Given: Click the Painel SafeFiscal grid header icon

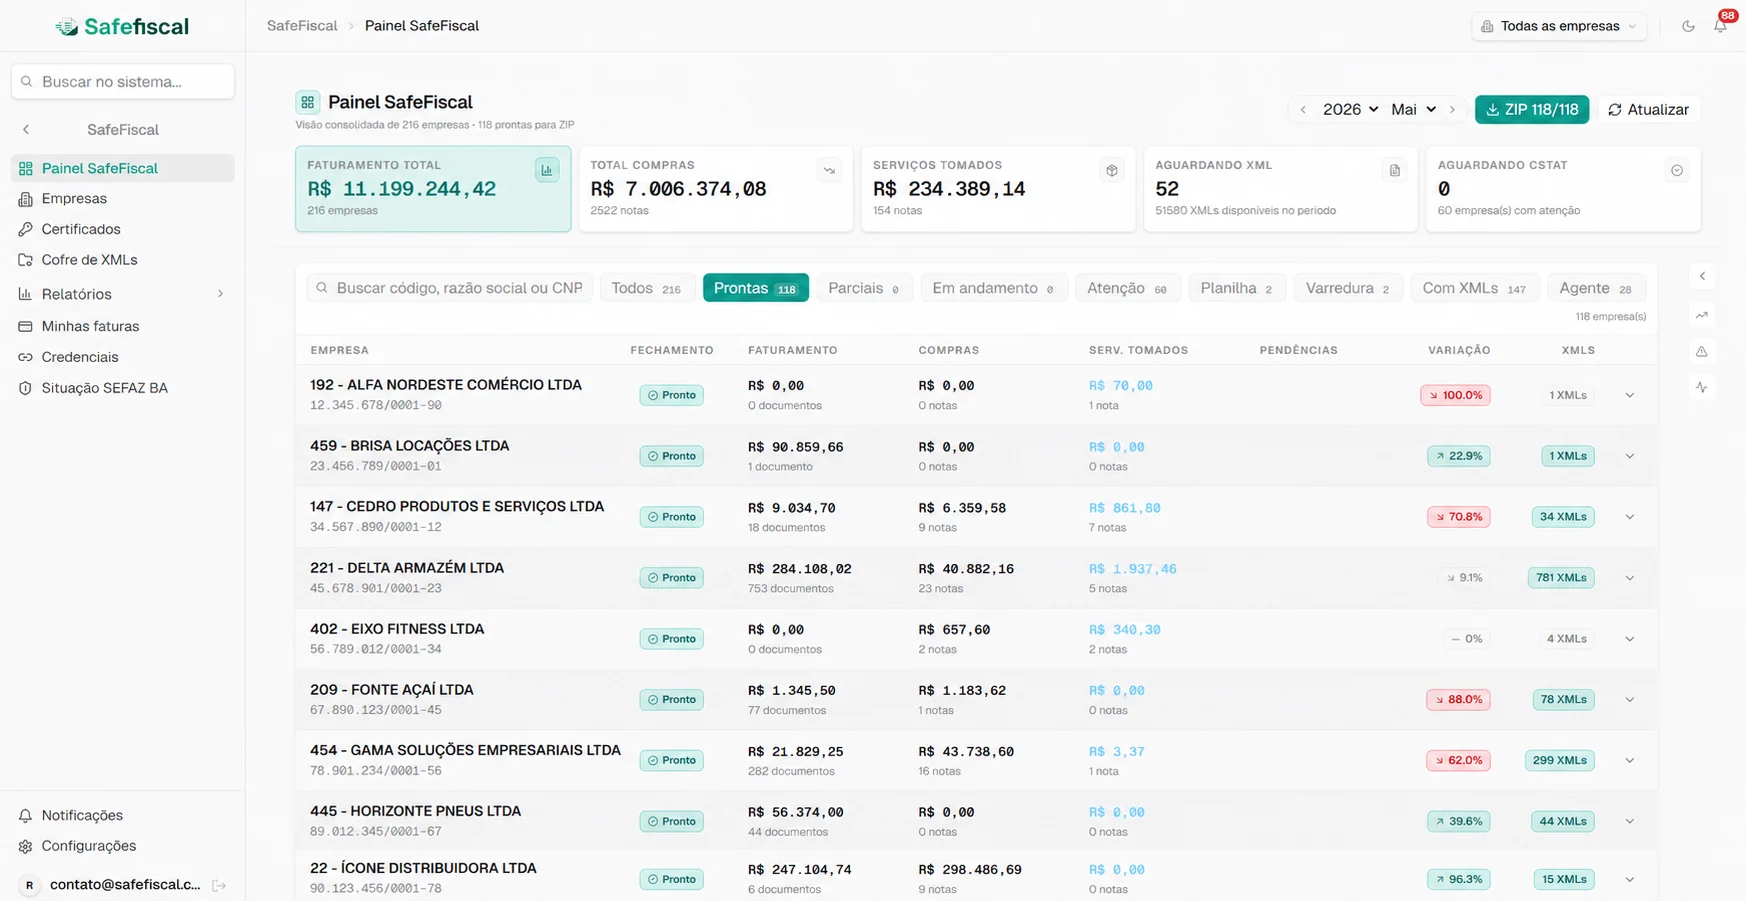Looking at the screenshot, I should pyautogui.click(x=308, y=102).
